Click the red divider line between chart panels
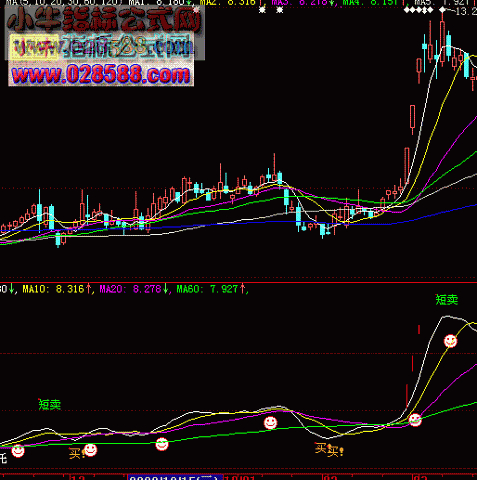 click(238, 282)
